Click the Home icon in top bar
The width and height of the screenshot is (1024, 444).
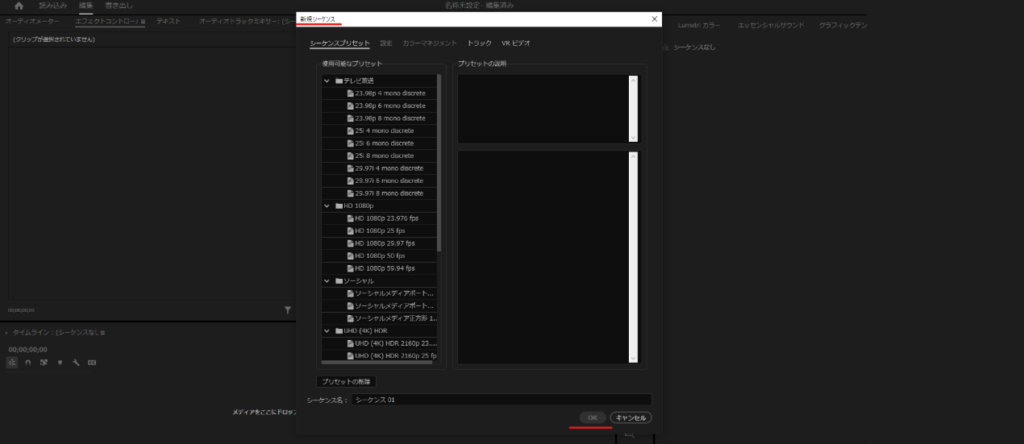[x=18, y=6]
